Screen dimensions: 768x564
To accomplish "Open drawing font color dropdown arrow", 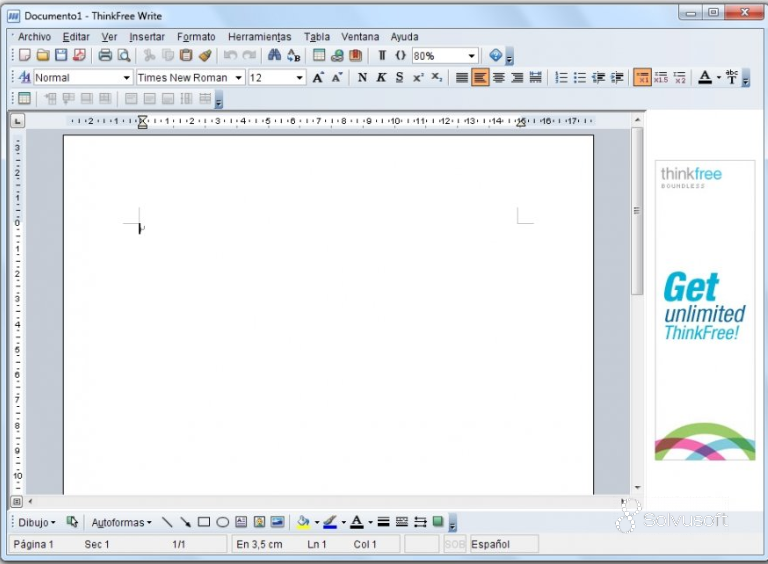I will point(370,522).
